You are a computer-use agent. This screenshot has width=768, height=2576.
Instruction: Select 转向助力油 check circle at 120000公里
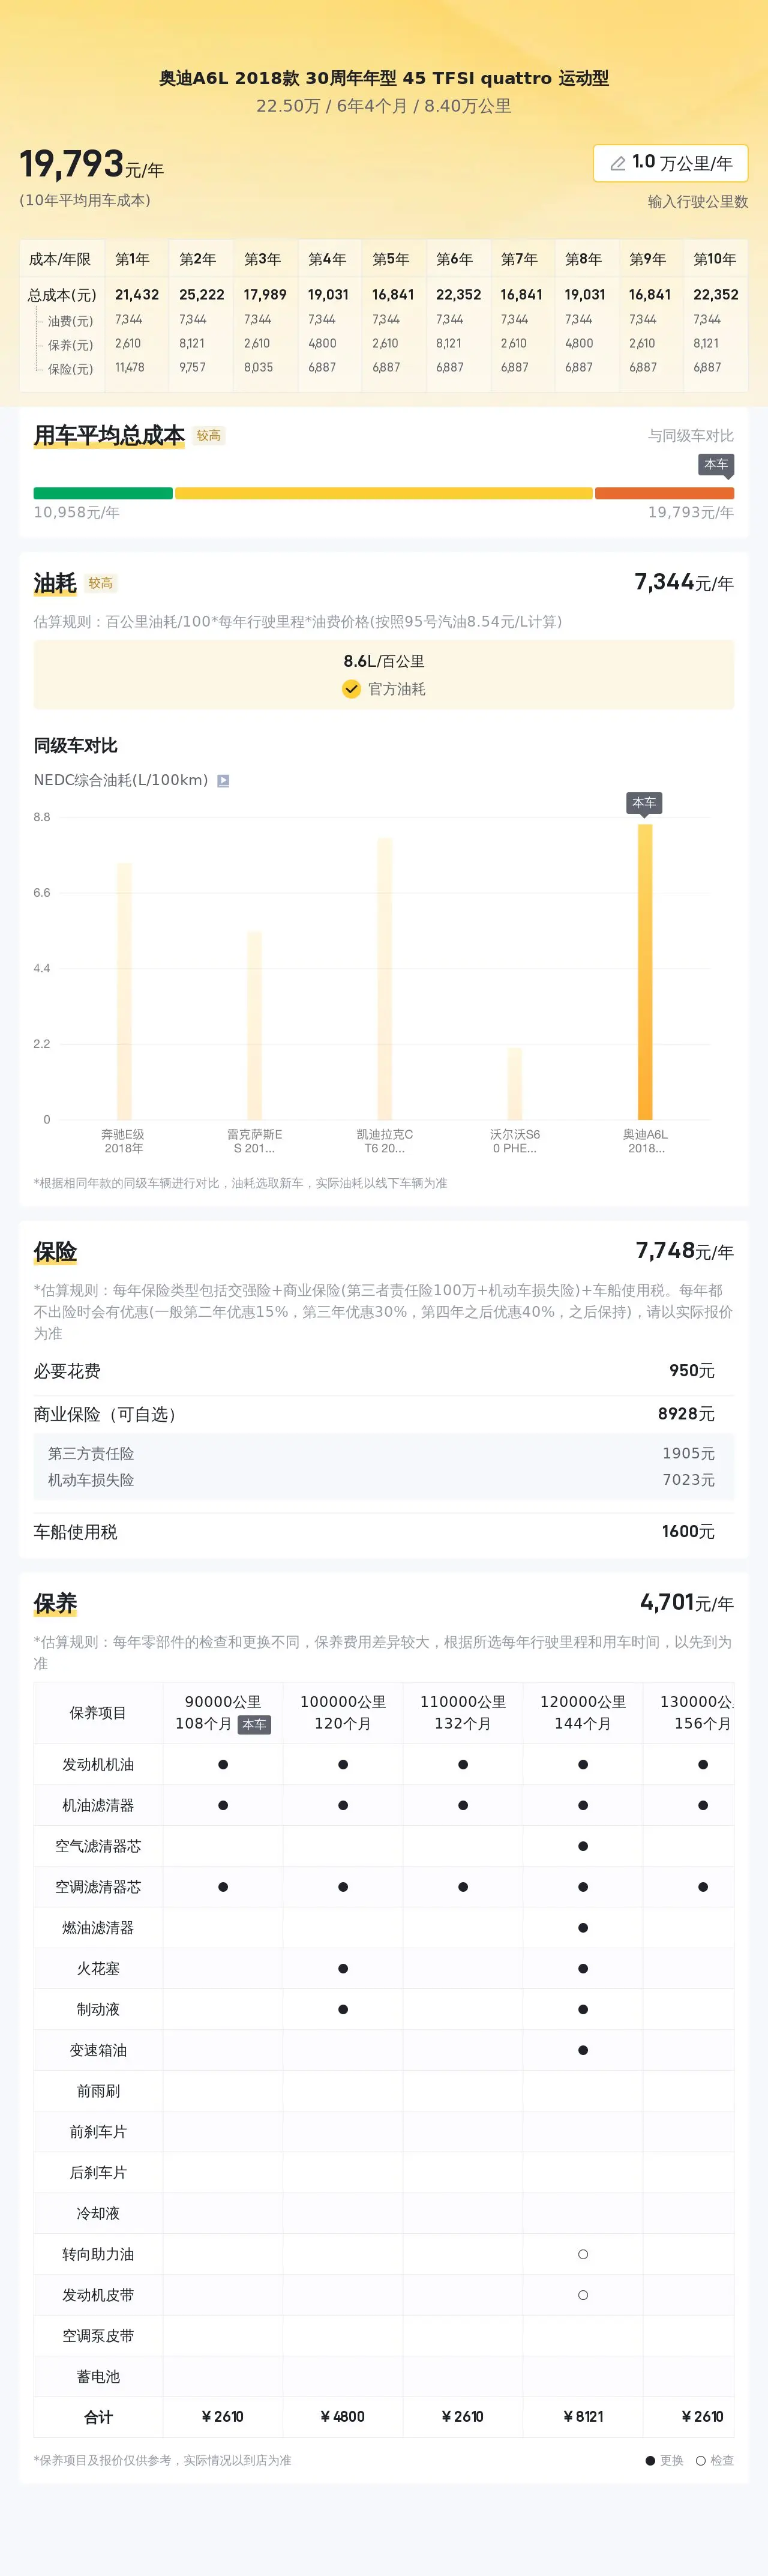pos(583,2254)
